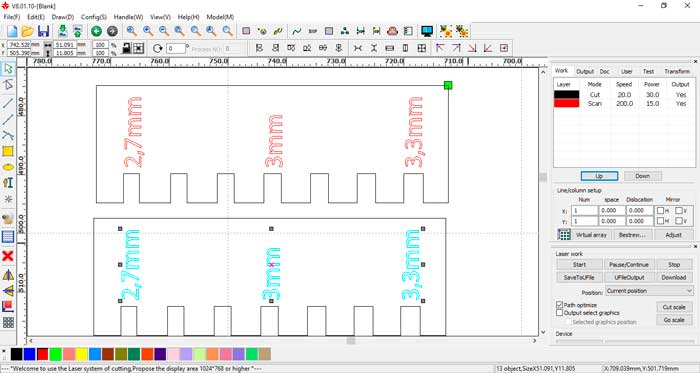Click the red X delete tool

click(x=8, y=256)
